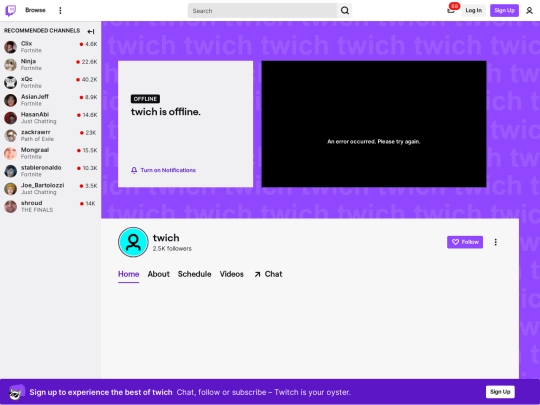This screenshot has width=540, height=405.
Task: Switch to the Schedule tab
Action: [195, 274]
